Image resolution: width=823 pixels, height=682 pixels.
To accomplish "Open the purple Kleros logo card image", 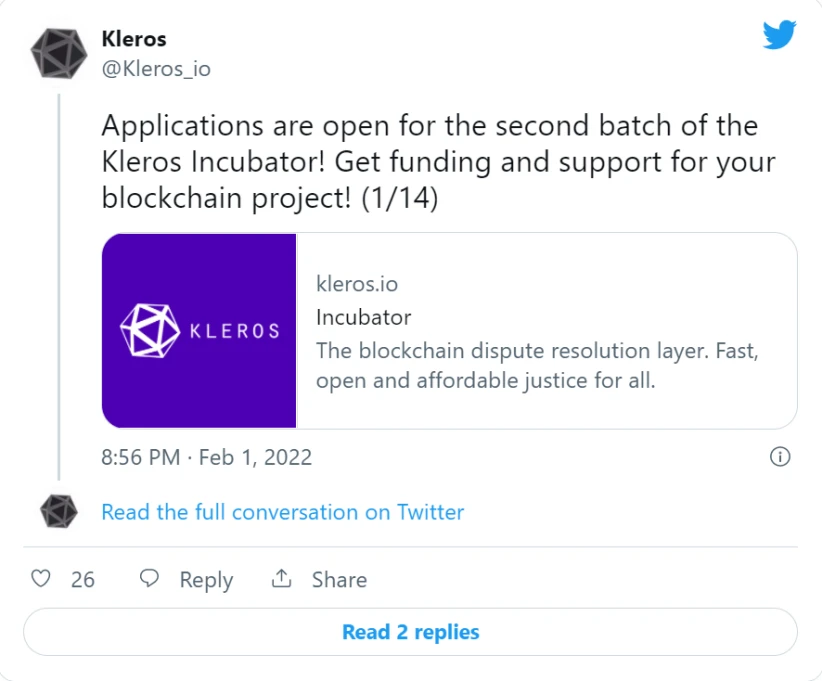I will point(199,331).
